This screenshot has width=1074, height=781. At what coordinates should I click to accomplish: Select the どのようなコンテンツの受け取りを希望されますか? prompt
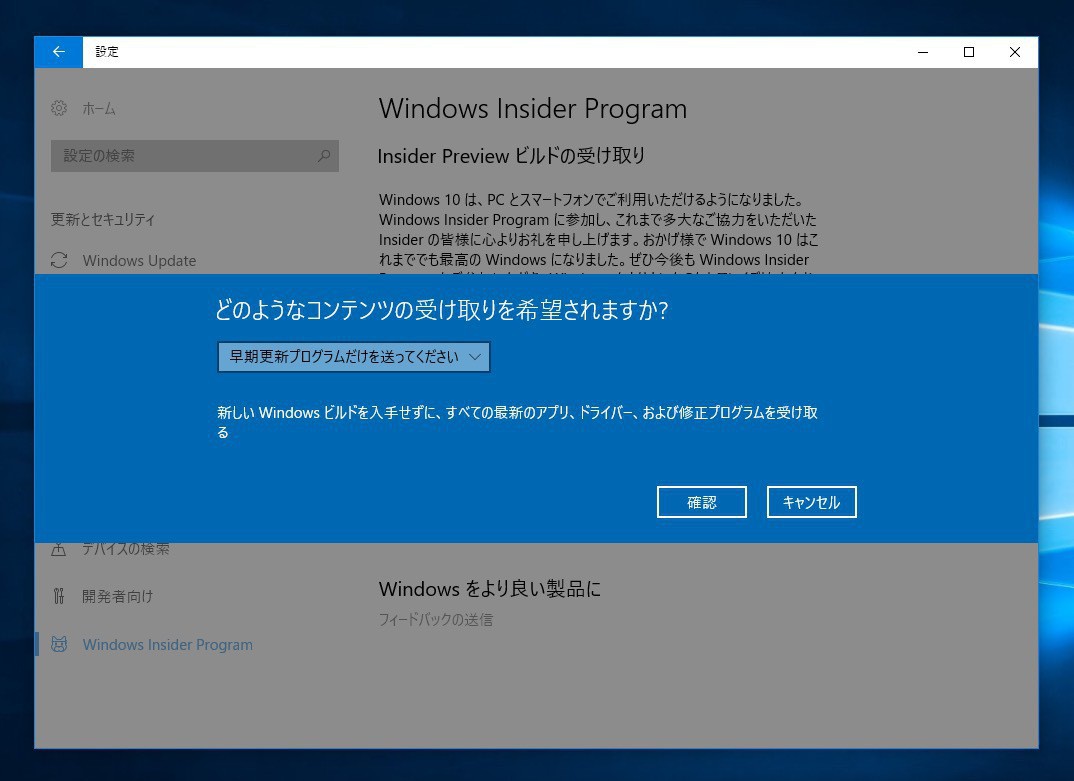442,310
